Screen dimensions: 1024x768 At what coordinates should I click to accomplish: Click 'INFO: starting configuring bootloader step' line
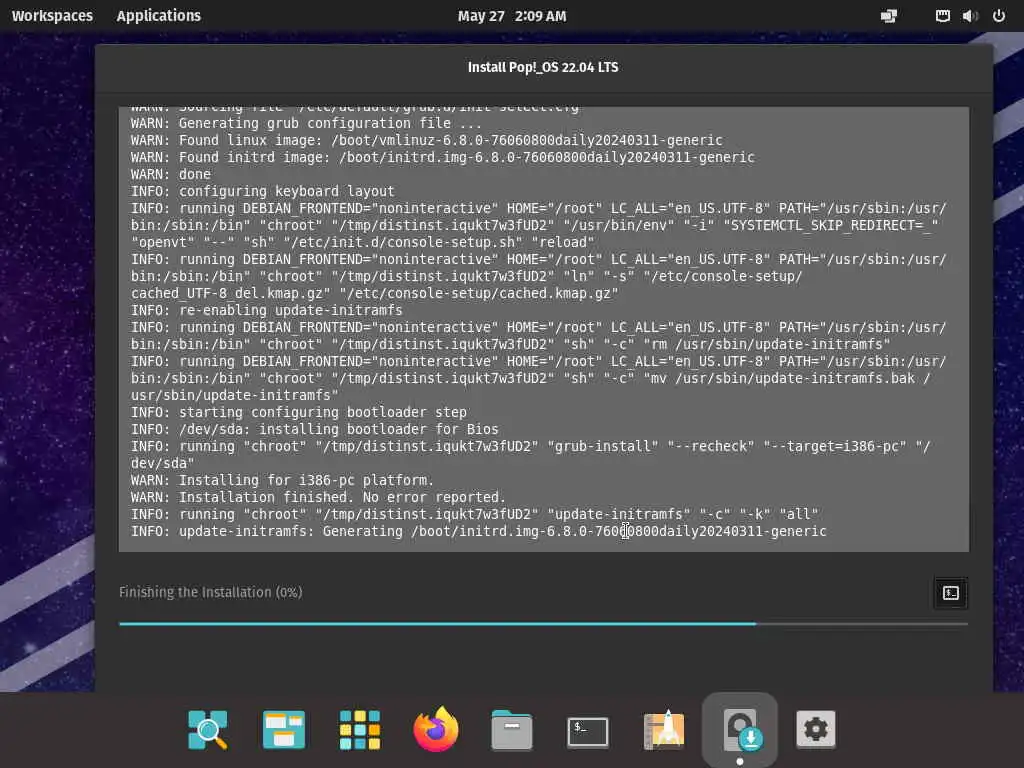click(x=298, y=412)
